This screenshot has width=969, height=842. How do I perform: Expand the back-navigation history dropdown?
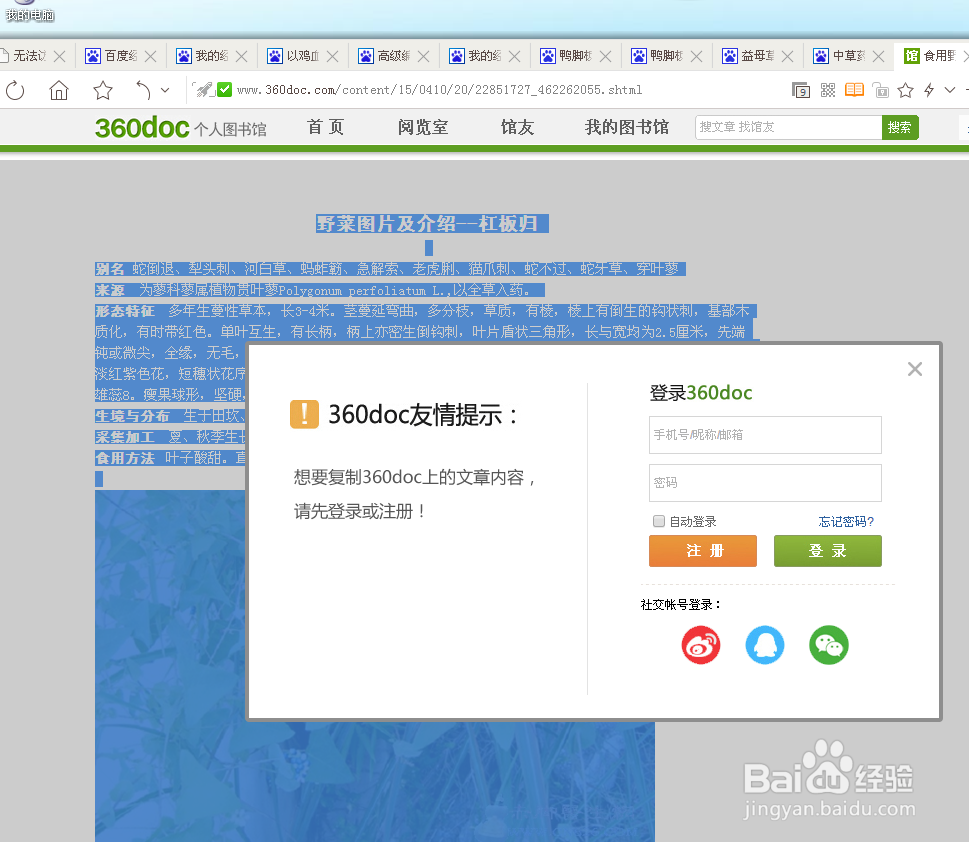coord(163,90)
